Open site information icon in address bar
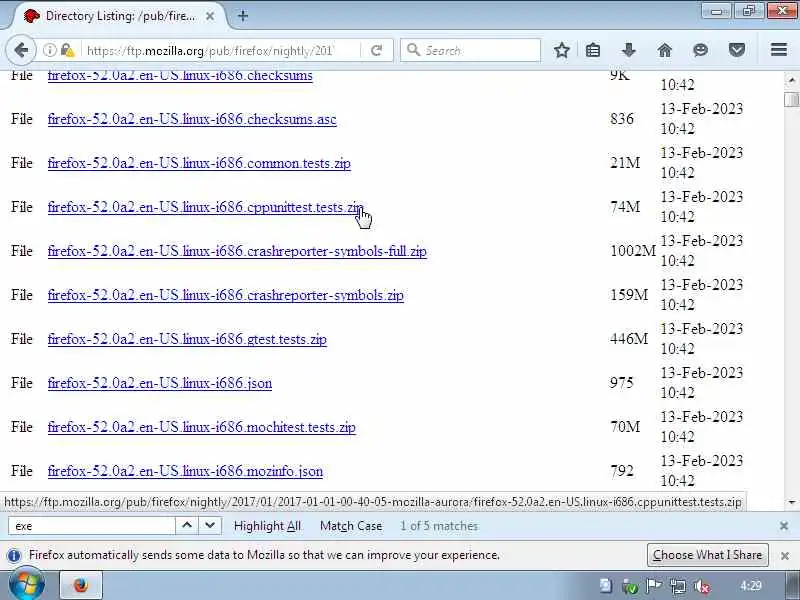 49,50
